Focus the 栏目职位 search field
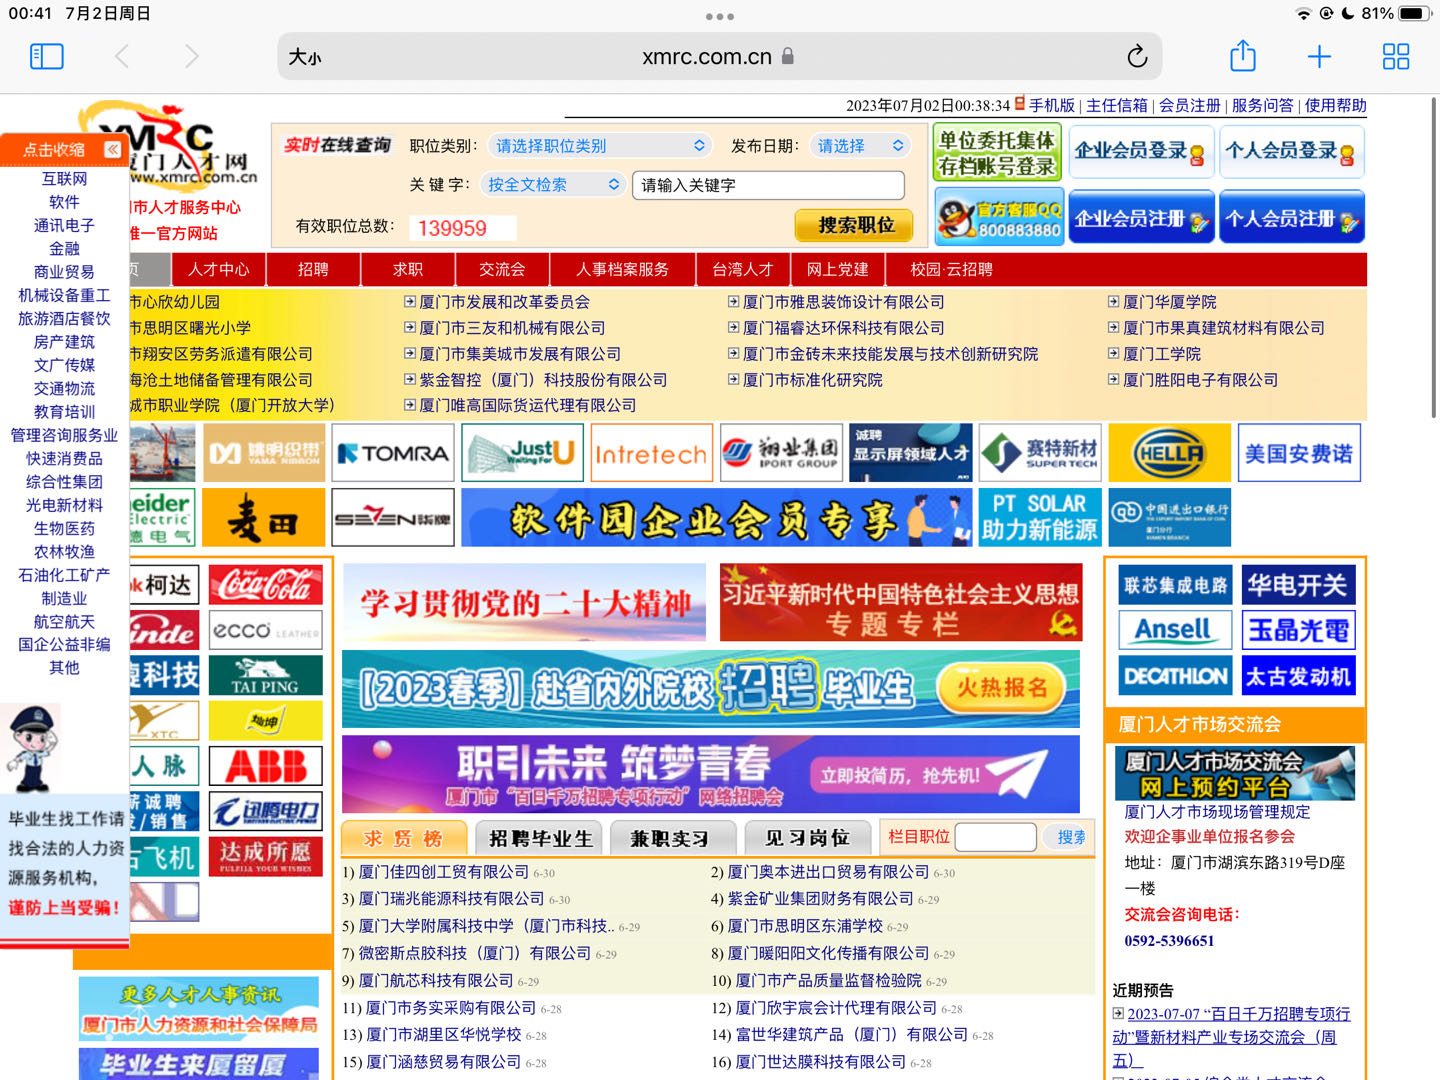This screenshot has height=1080, width=1440. (995, 837)
